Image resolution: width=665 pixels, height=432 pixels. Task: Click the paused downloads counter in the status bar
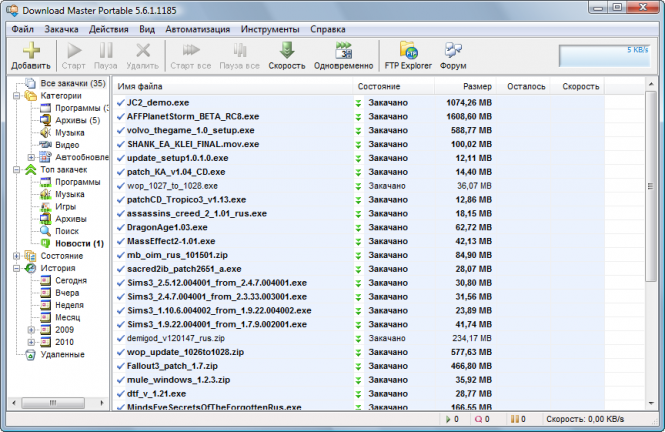pyautogui.click(x=518, y=419)
